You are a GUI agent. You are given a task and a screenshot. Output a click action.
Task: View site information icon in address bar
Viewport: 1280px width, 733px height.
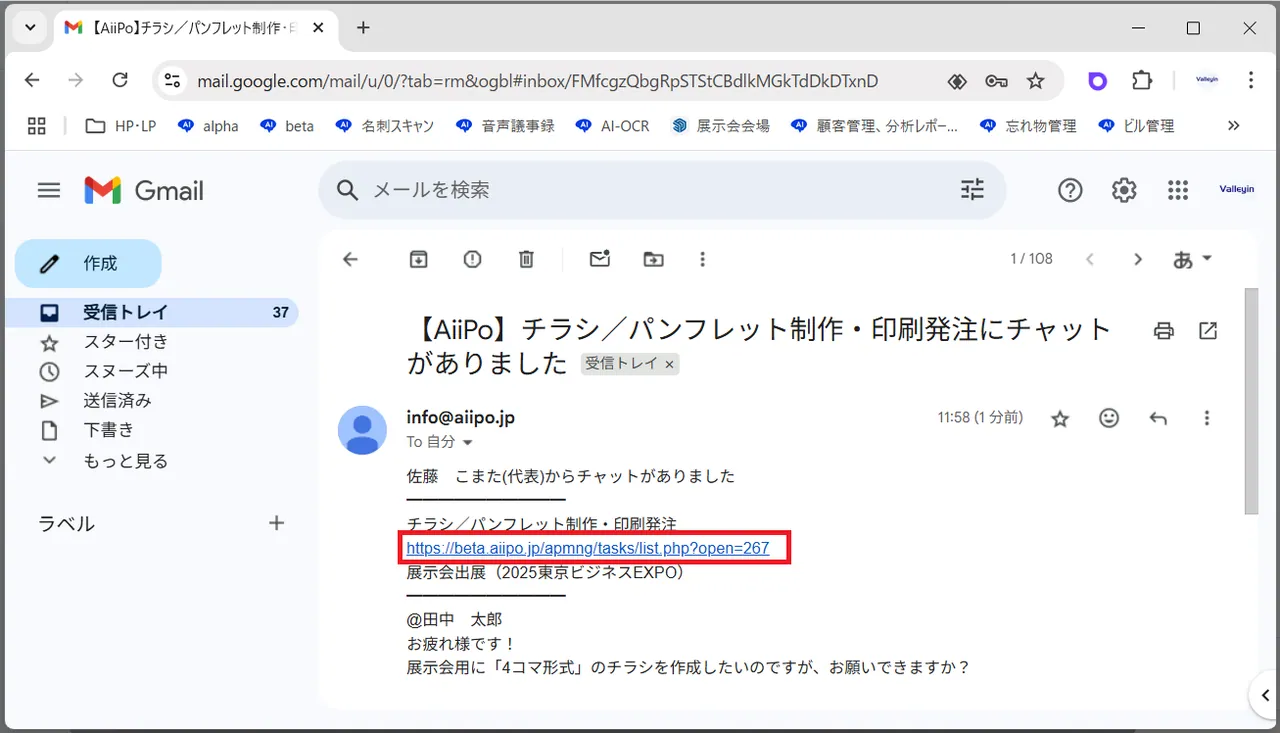click(x=172, y=81)
